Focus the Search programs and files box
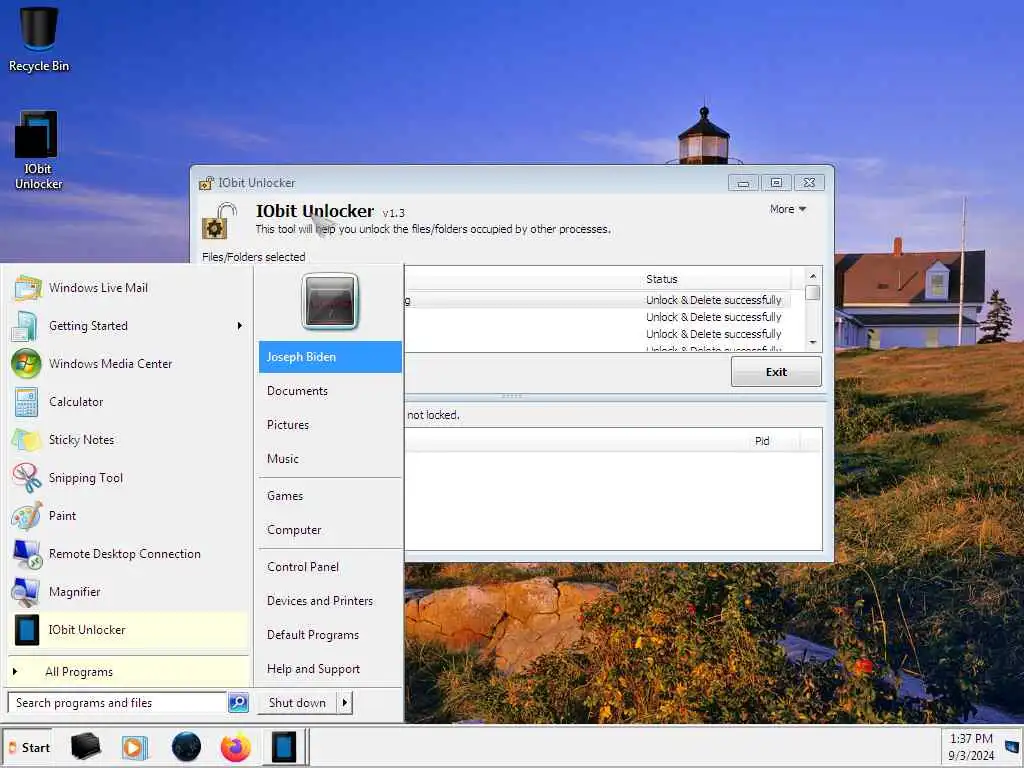The image size is (1024, 768). coord(118,703)
